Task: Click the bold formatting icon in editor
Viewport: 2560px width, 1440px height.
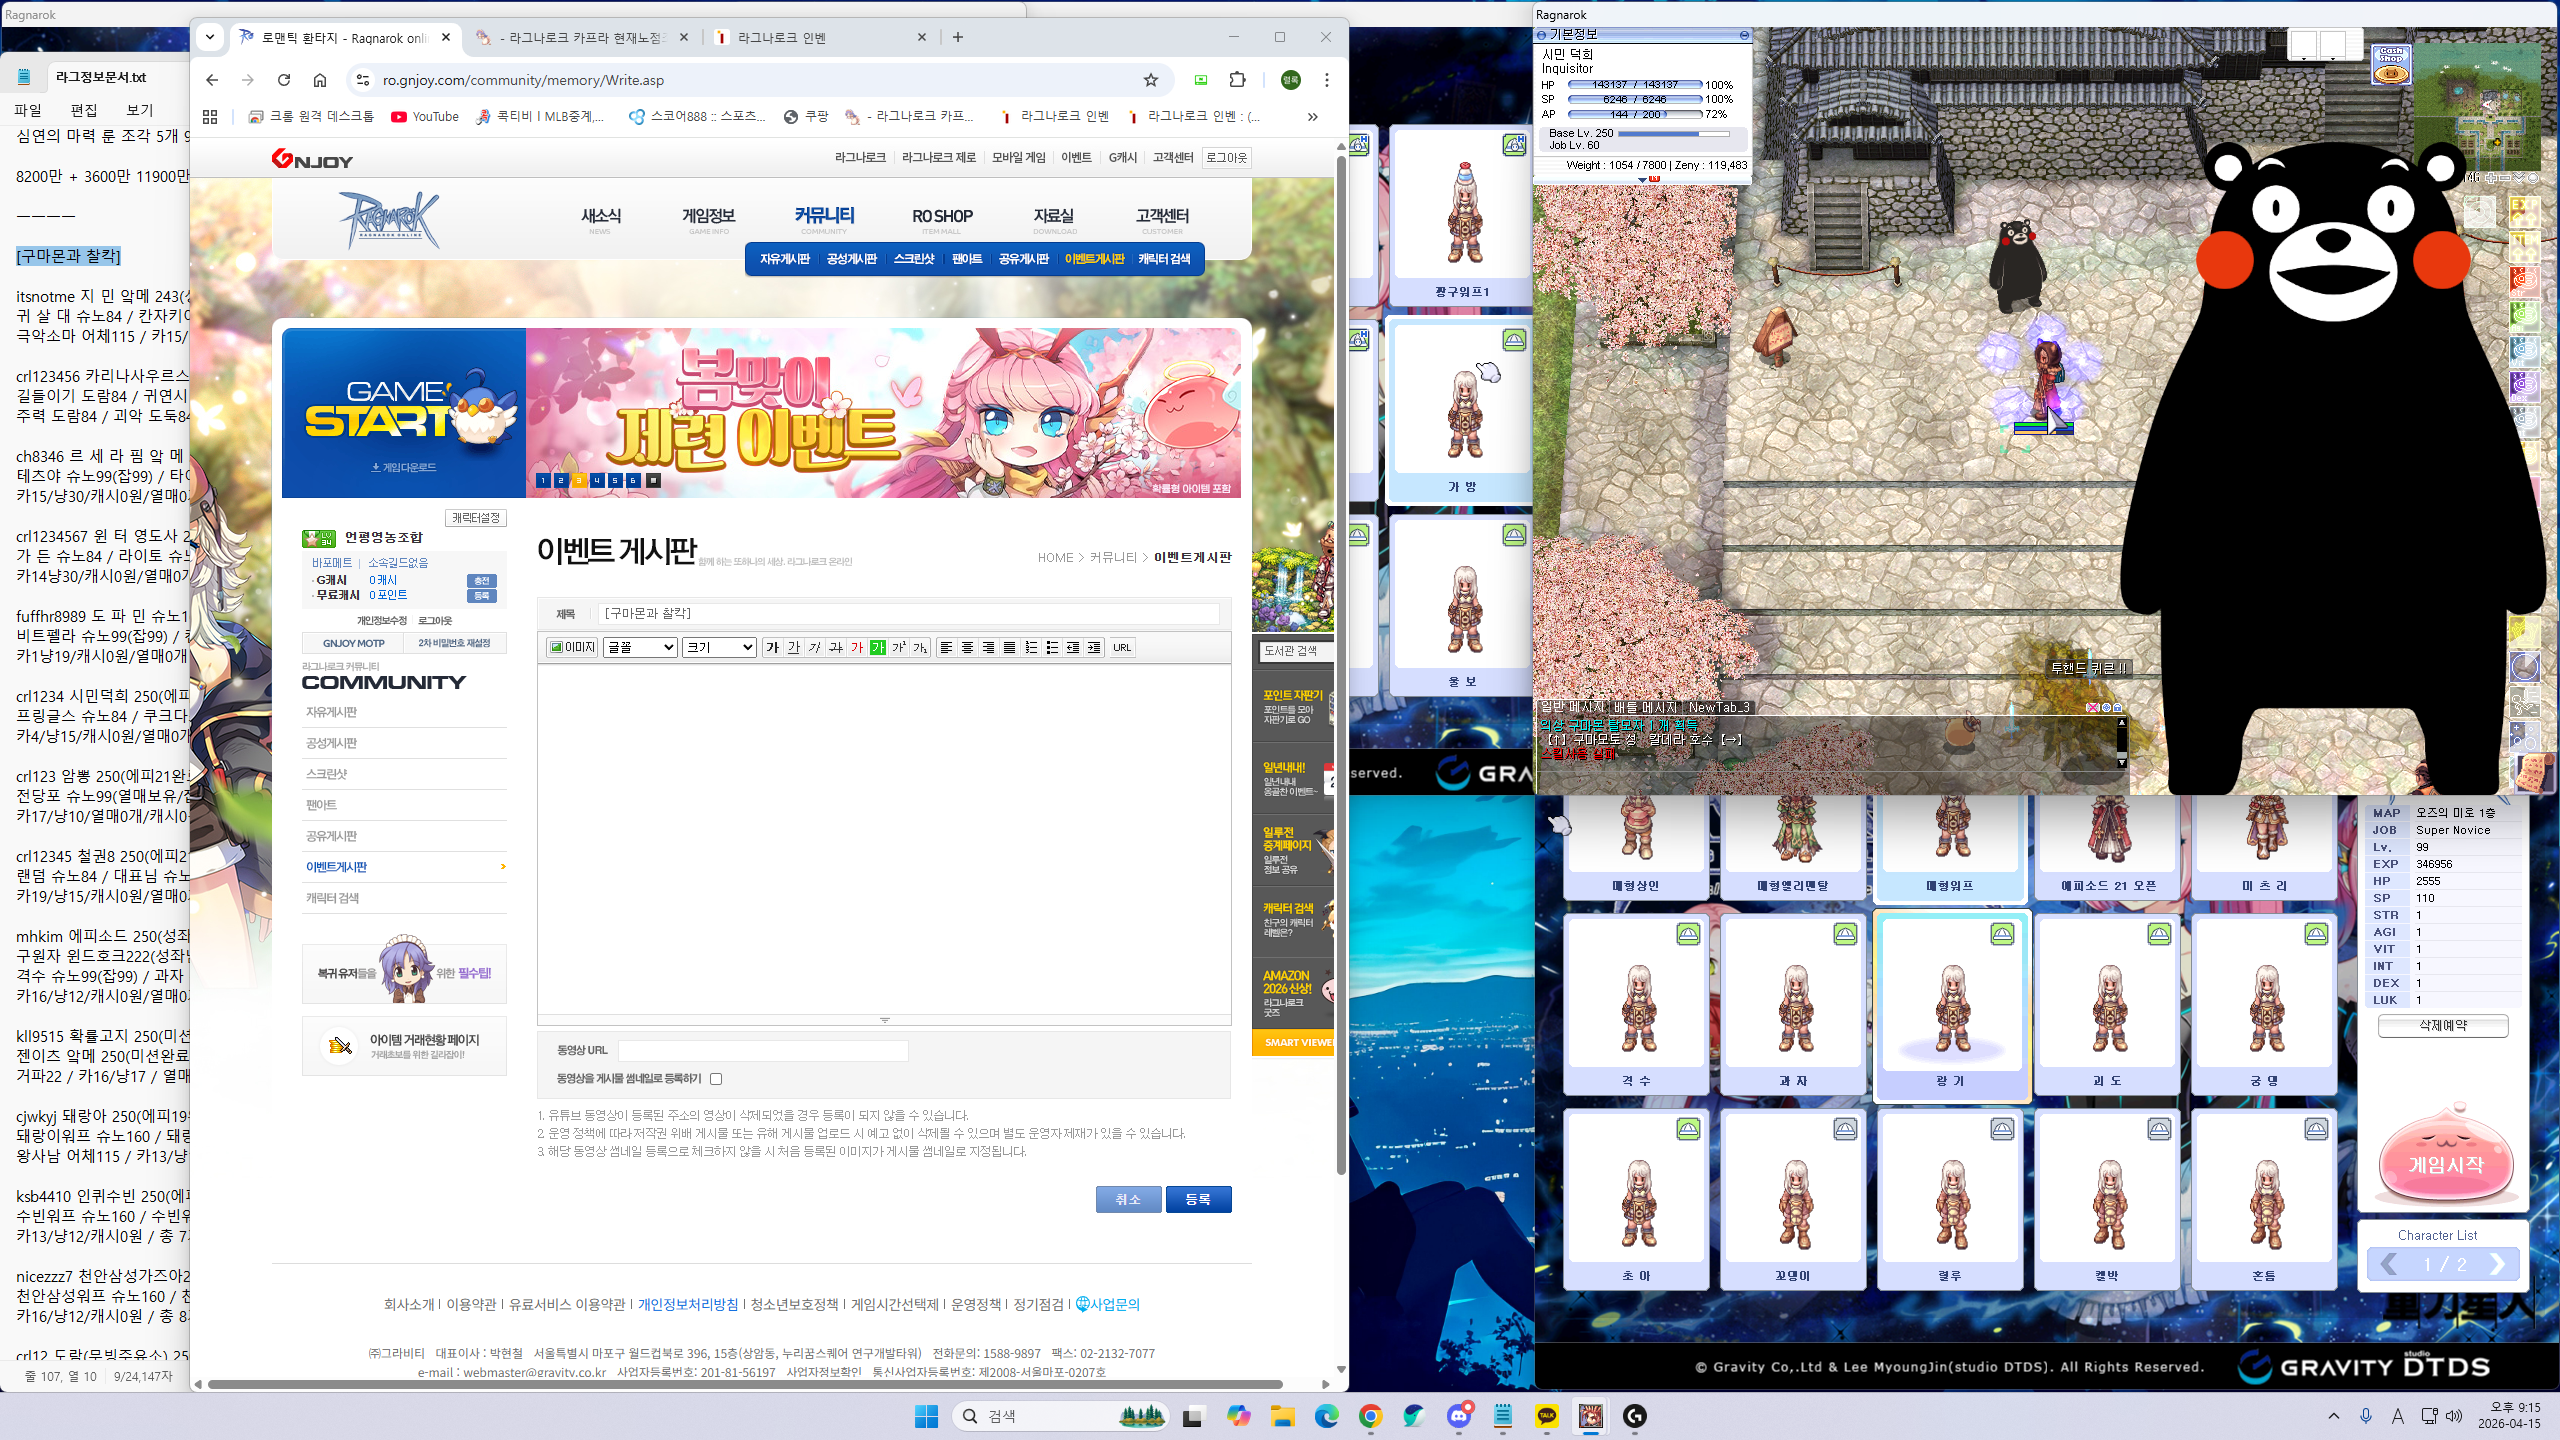Action: click(772, 647)
